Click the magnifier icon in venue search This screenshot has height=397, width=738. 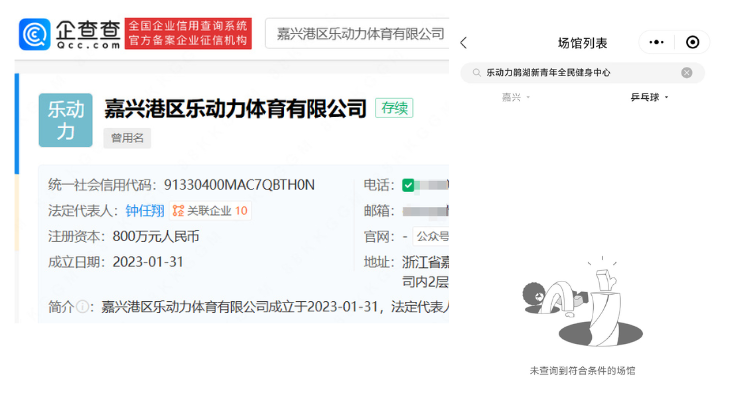(477, 73)
